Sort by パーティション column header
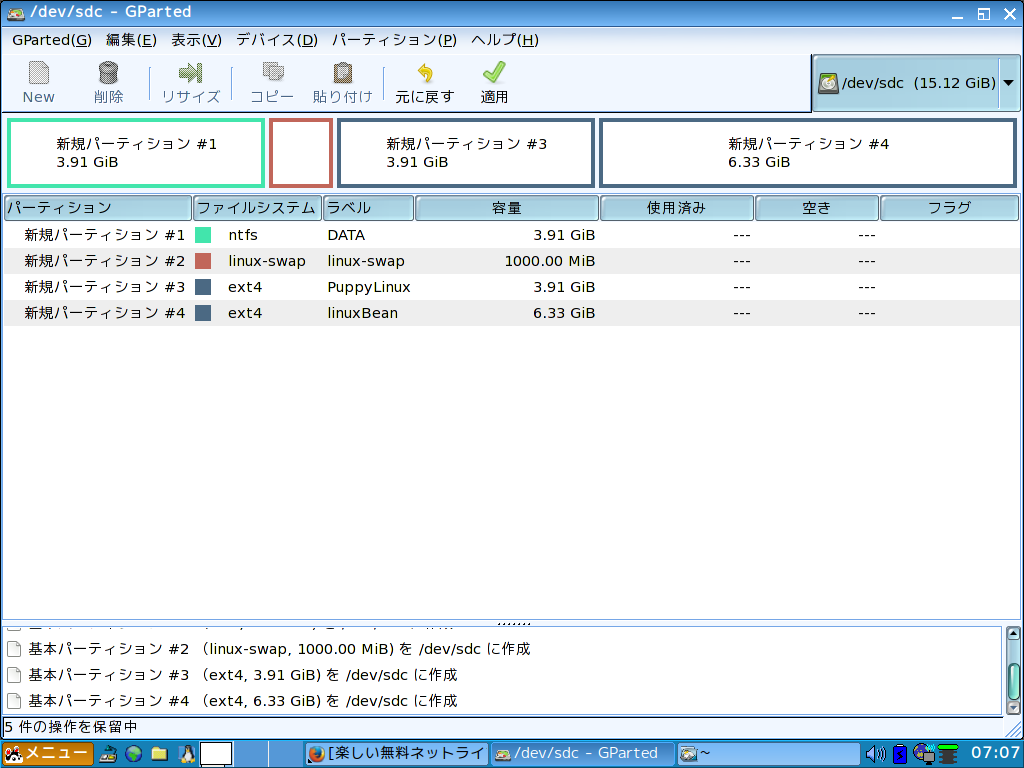1024x768 pixels. (98, 208)
